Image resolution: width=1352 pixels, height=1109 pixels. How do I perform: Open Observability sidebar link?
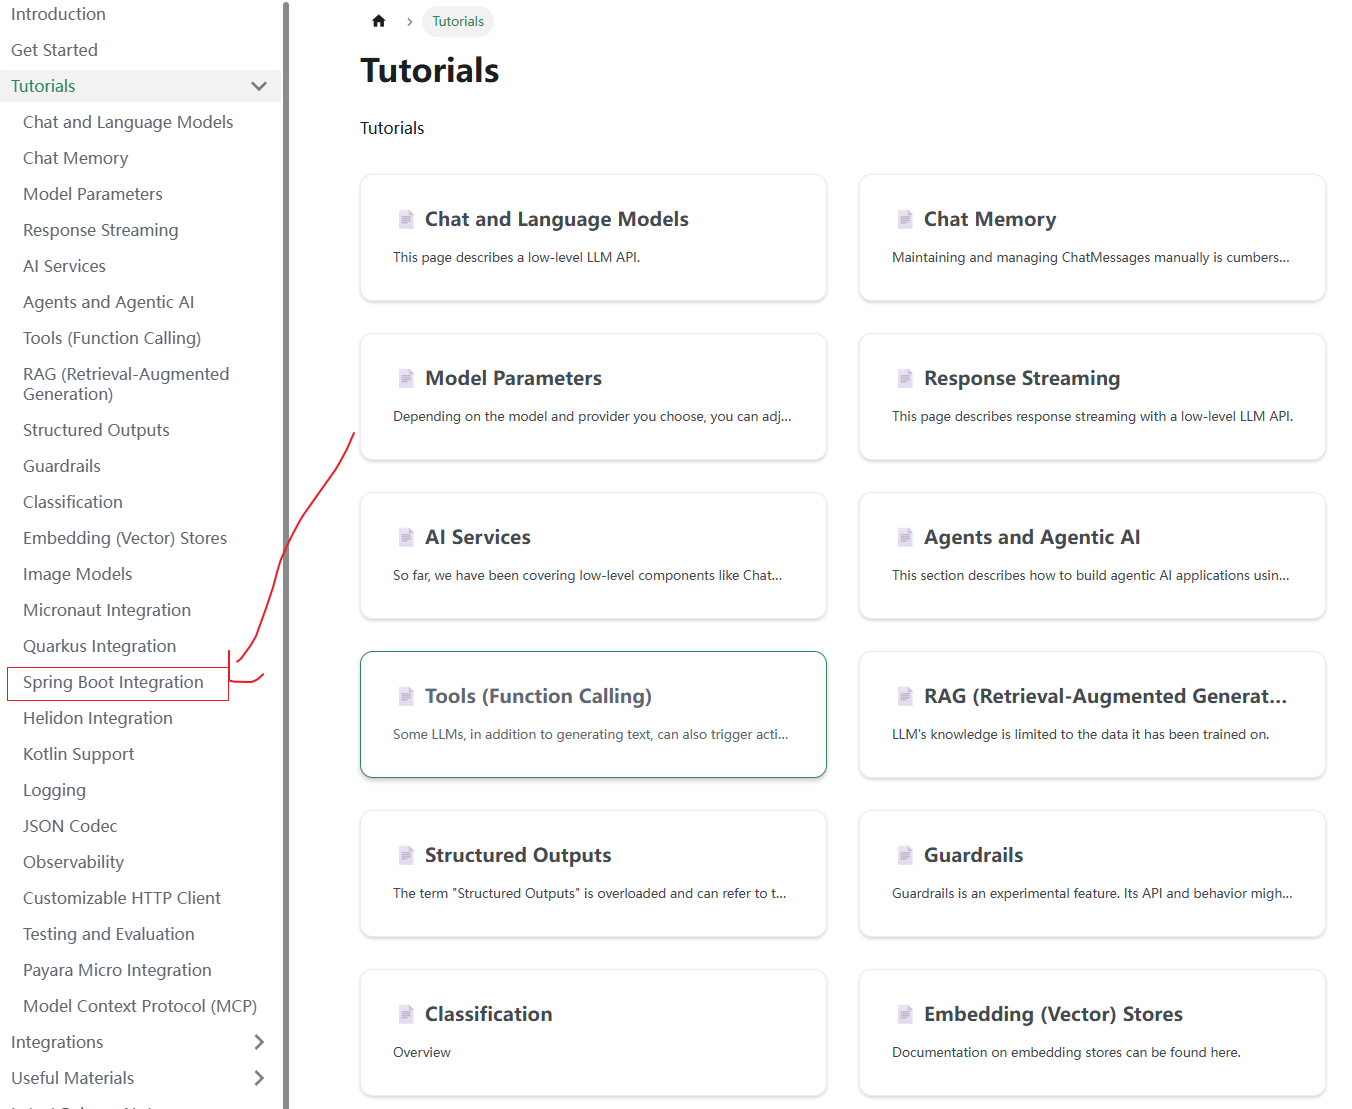pyautogui.click(x=73, y=862)
